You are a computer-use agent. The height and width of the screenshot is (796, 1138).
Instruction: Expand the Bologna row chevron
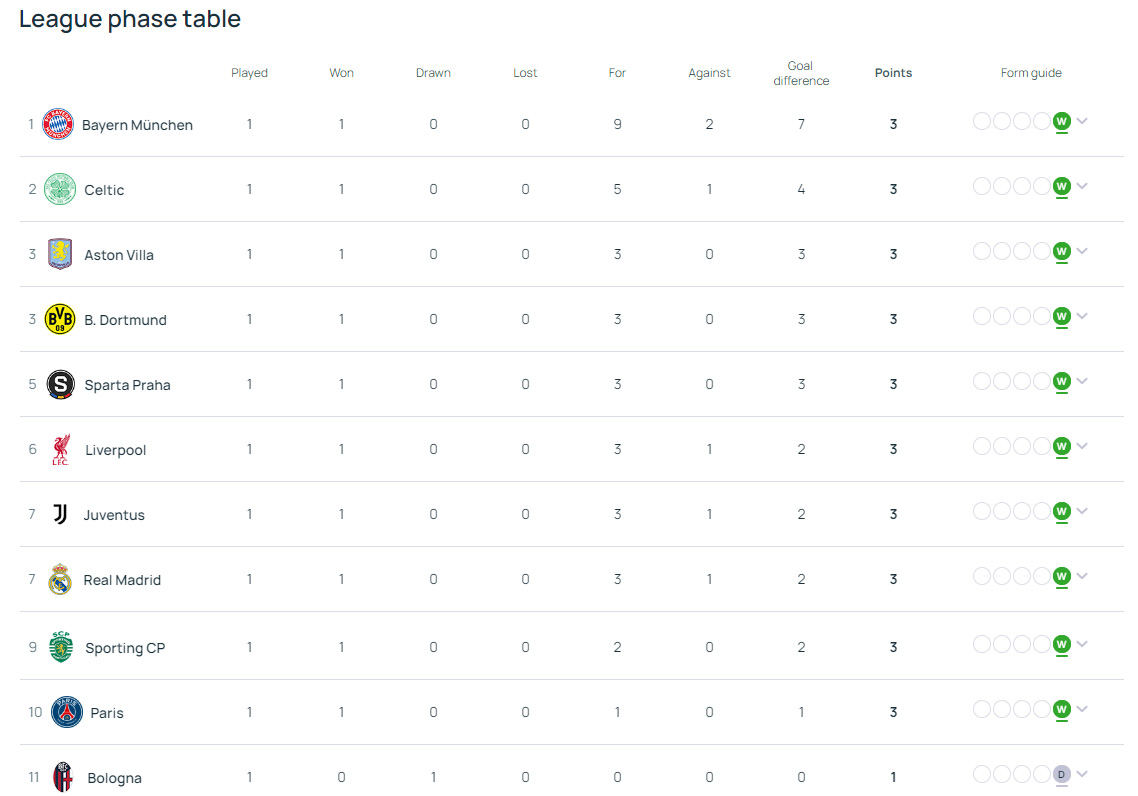(1082, 774)
